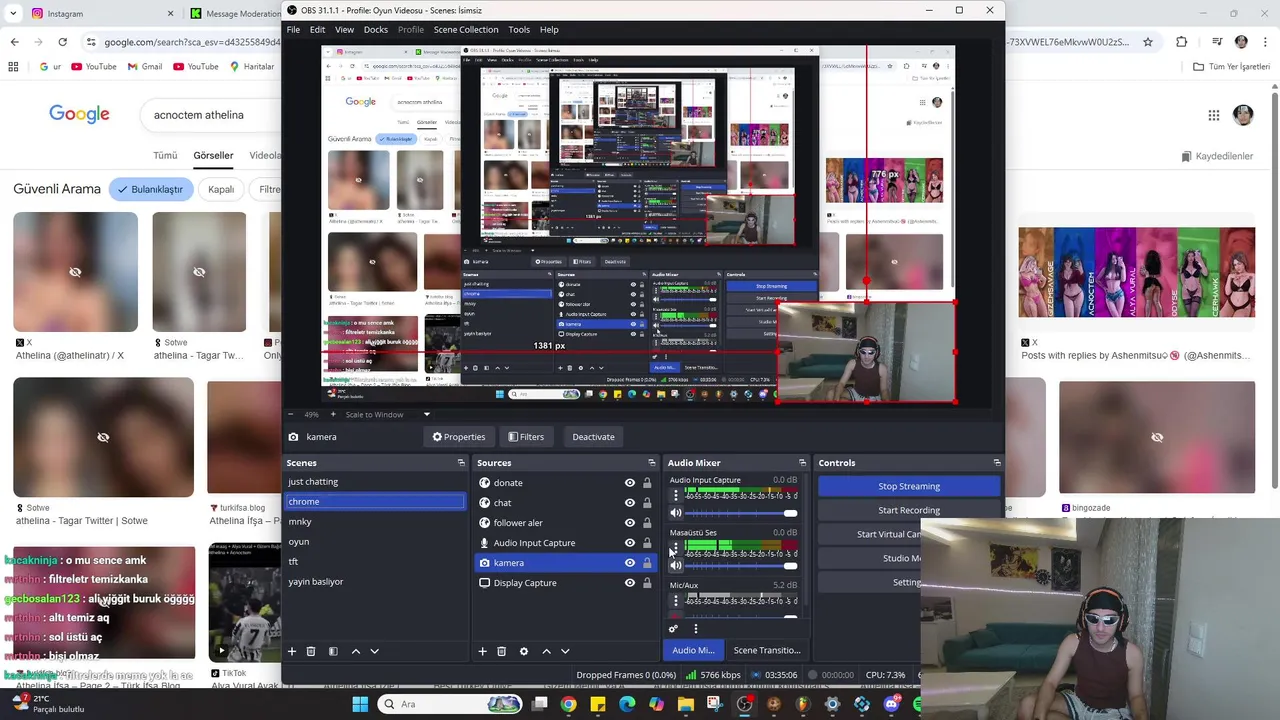Screen dimensions: 1280x720
Task: Open the Help menu in OBS
Action: tap(549, 29)
